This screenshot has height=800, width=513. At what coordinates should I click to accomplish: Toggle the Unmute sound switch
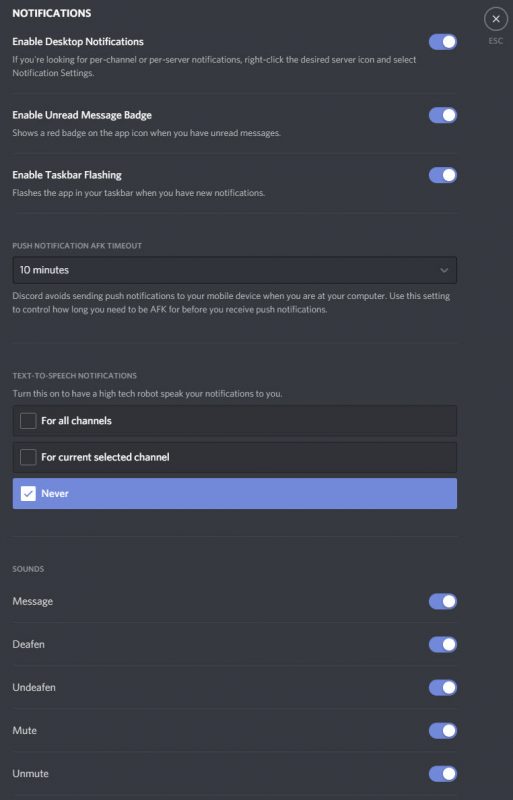click(x=443, y=773)
